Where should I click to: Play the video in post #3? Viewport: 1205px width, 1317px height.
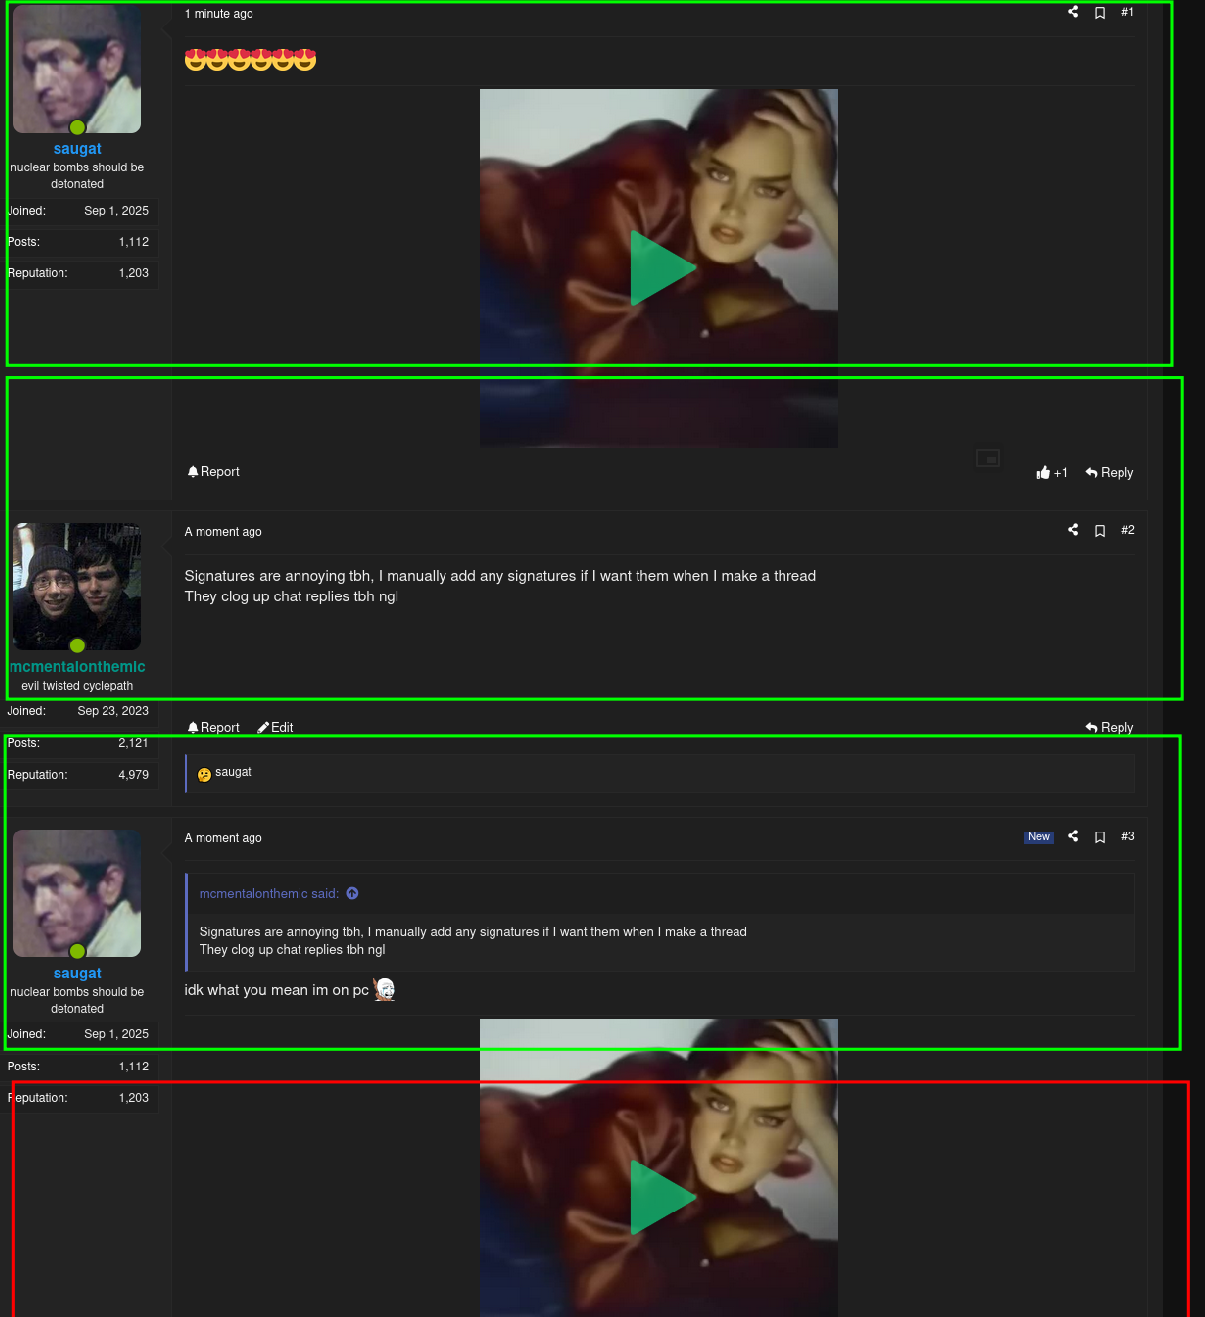(x=660, y=1197)
